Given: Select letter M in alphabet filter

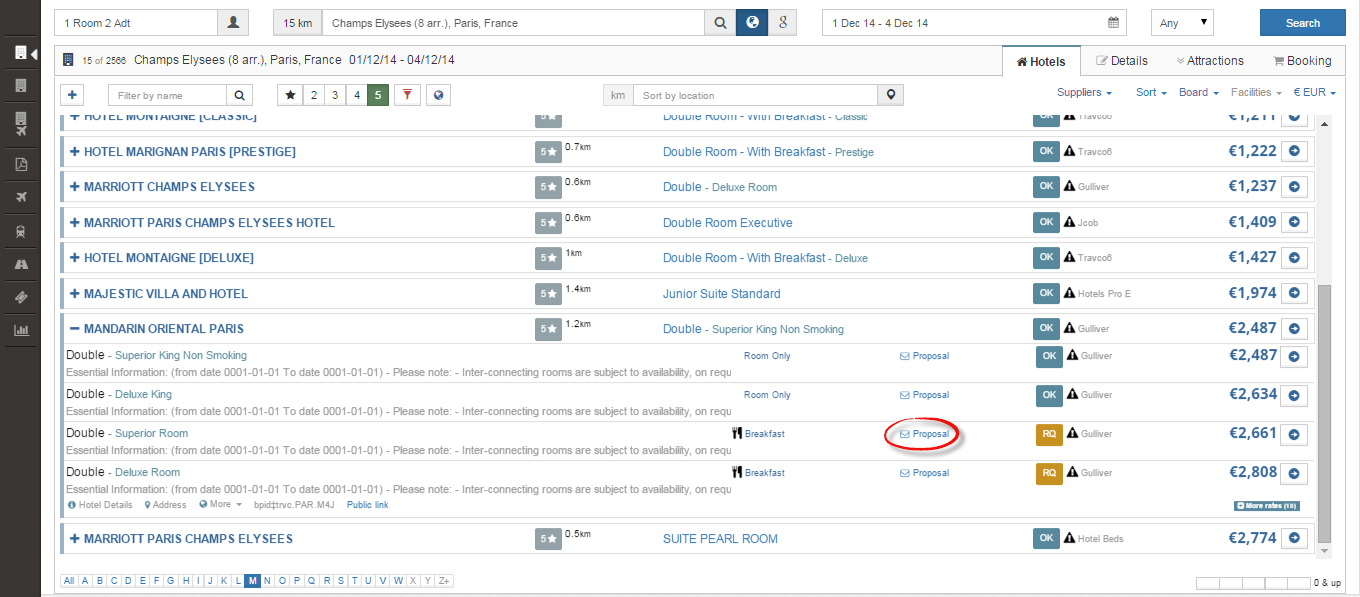Looking at the screenshot, I should point(253,581).
